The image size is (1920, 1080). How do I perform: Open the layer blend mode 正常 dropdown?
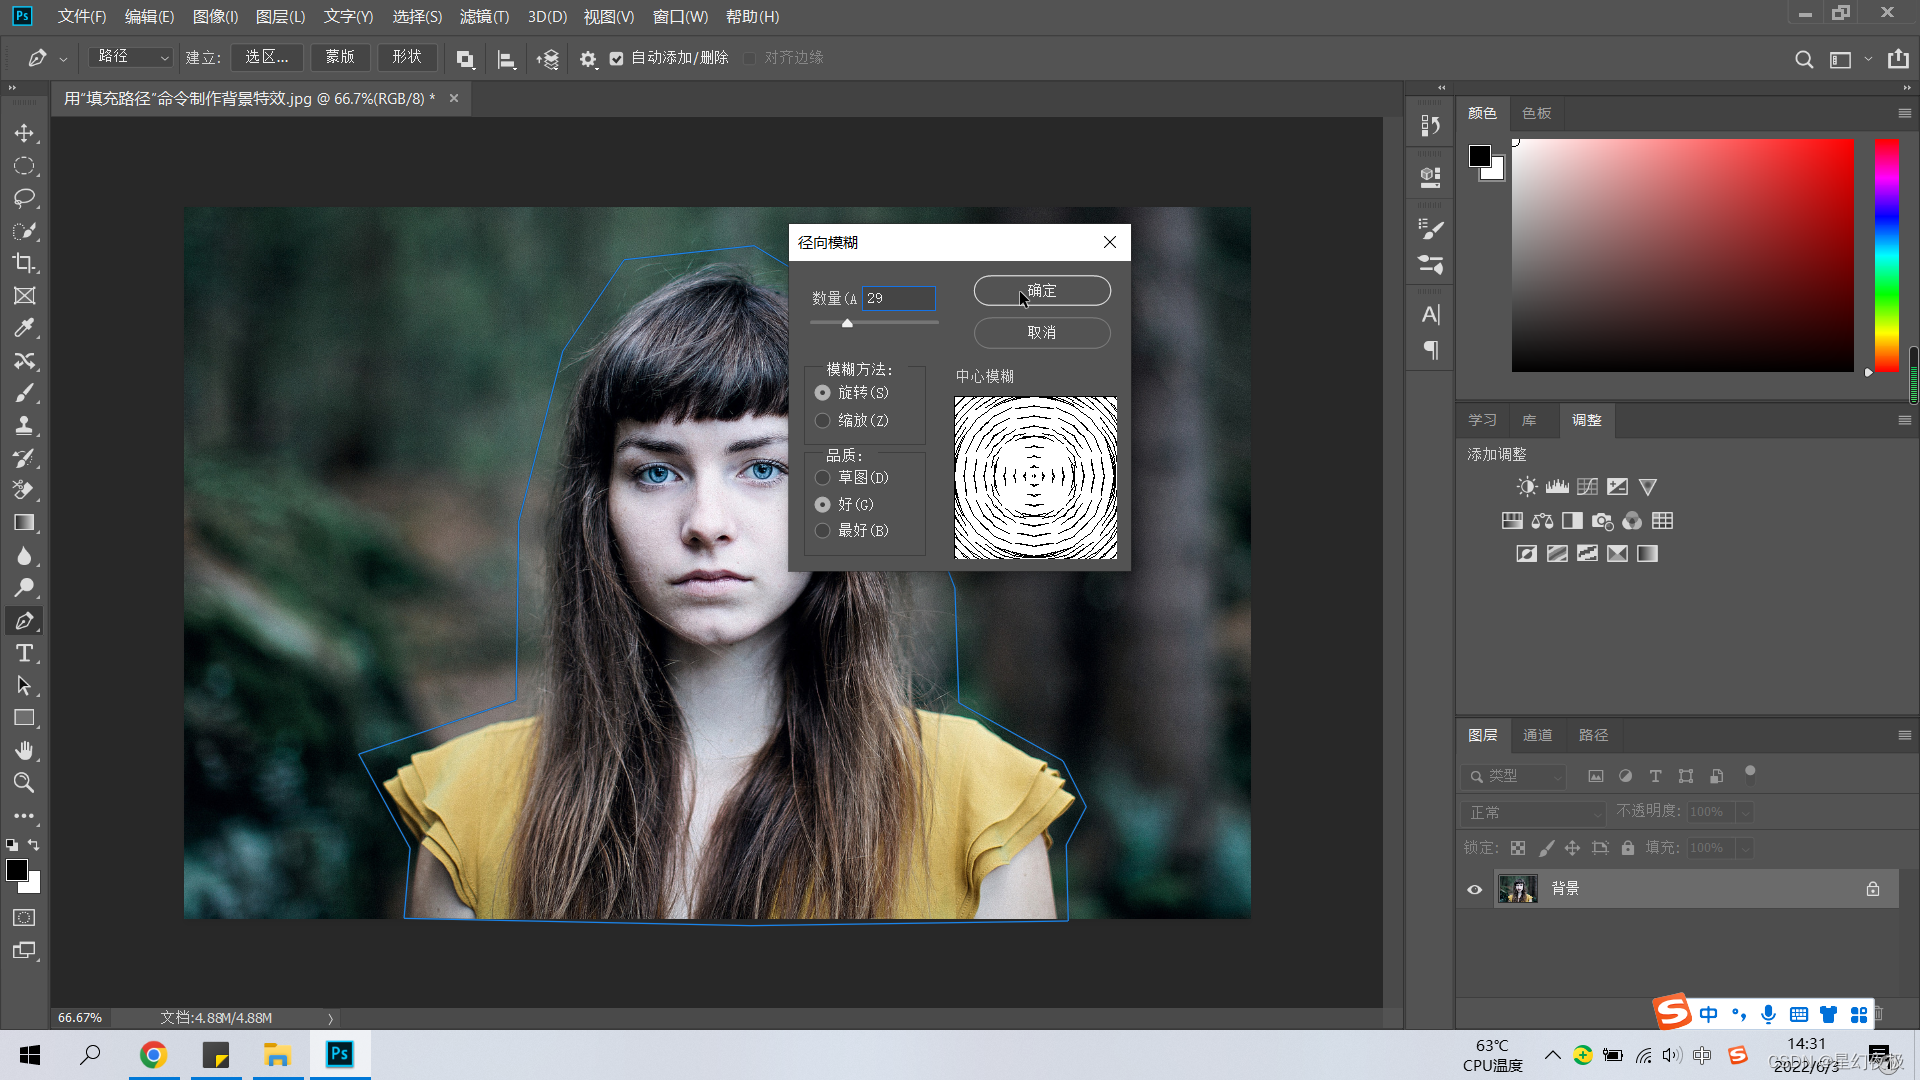(1532, 812)
